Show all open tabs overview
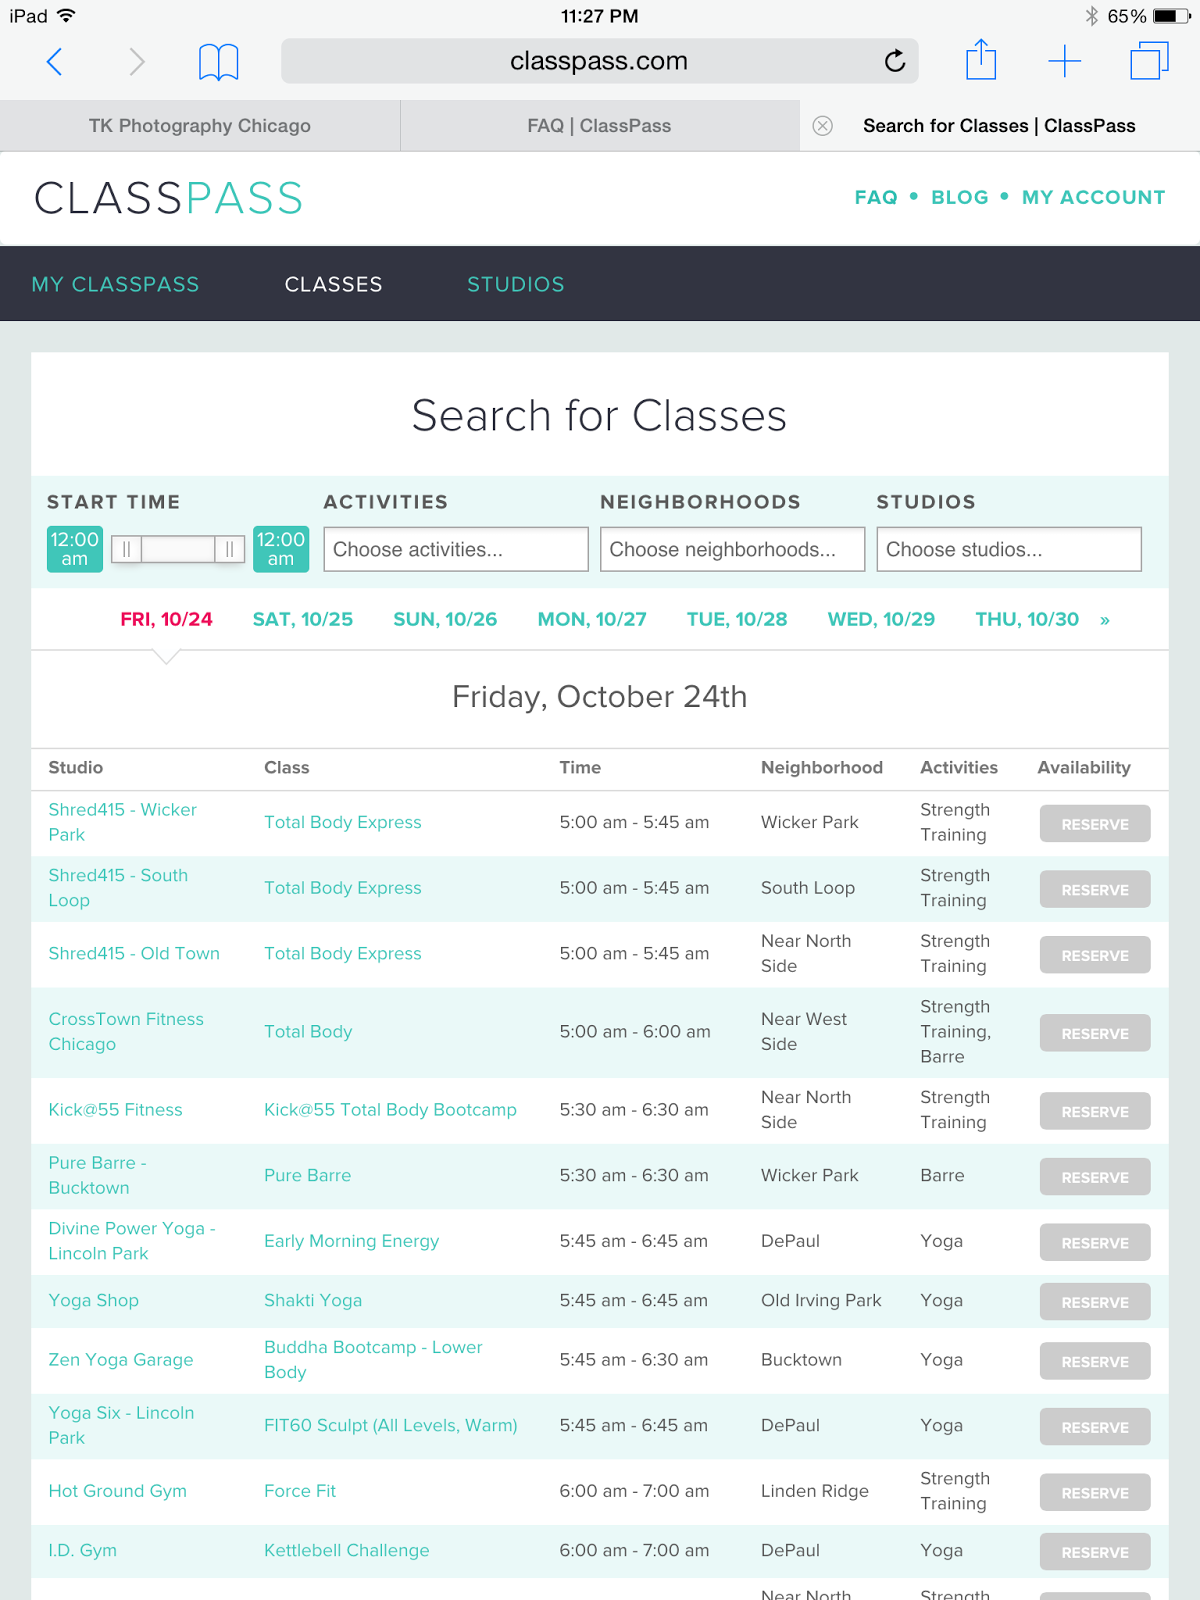 (1149, 61)
